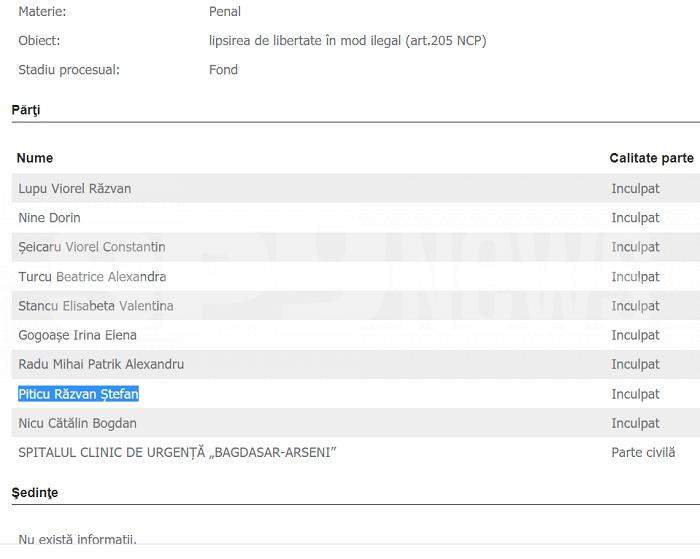Click the Nume column header
Viewport: 700px width, 559px height.
pyautogui.click(x=35, y=158)
